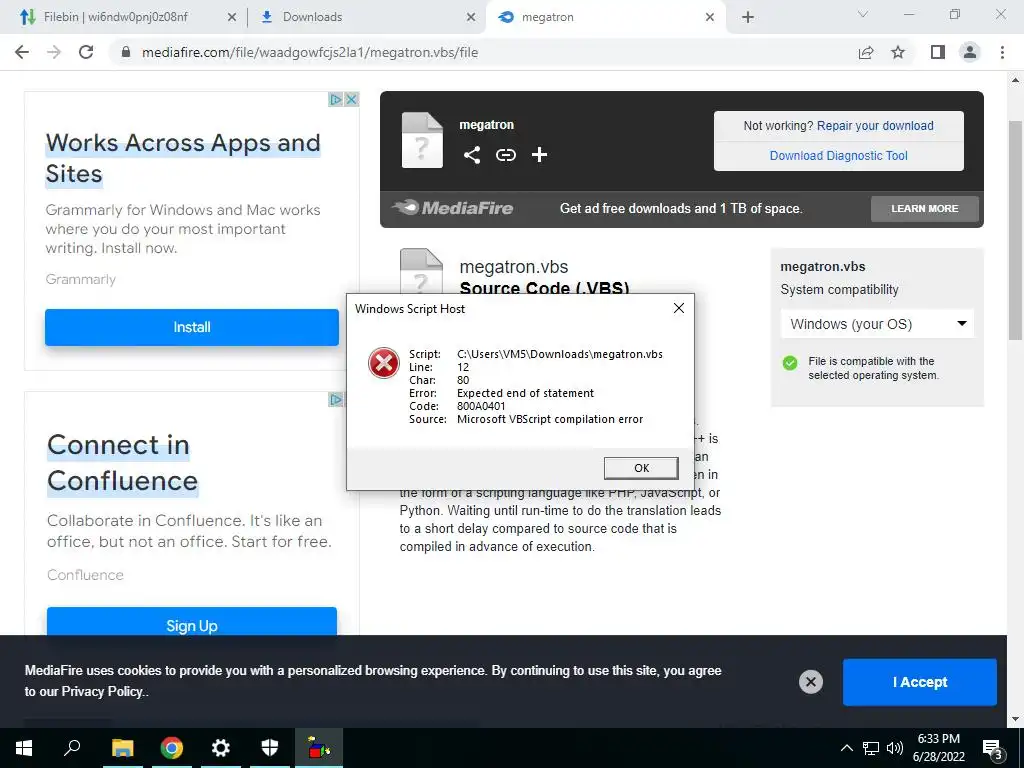The width and height of the screenshot is (1024, 768).
Task: Click the megatron.vbs file name heading
Action: tap(514, 266)
